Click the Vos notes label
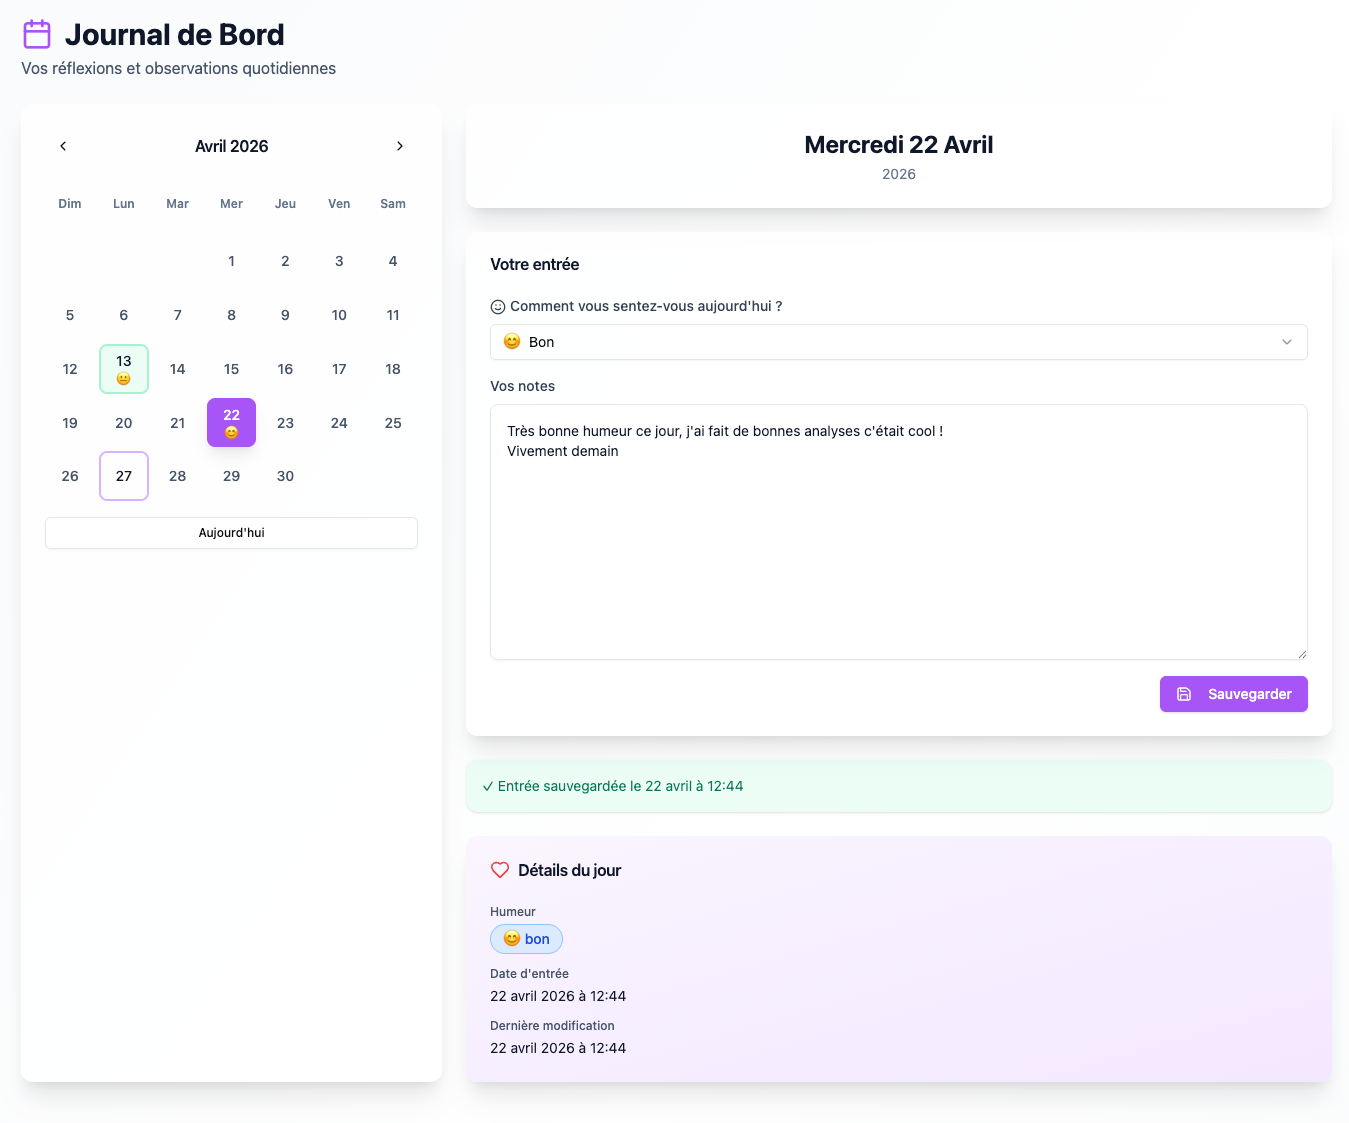 pos(522,386)
